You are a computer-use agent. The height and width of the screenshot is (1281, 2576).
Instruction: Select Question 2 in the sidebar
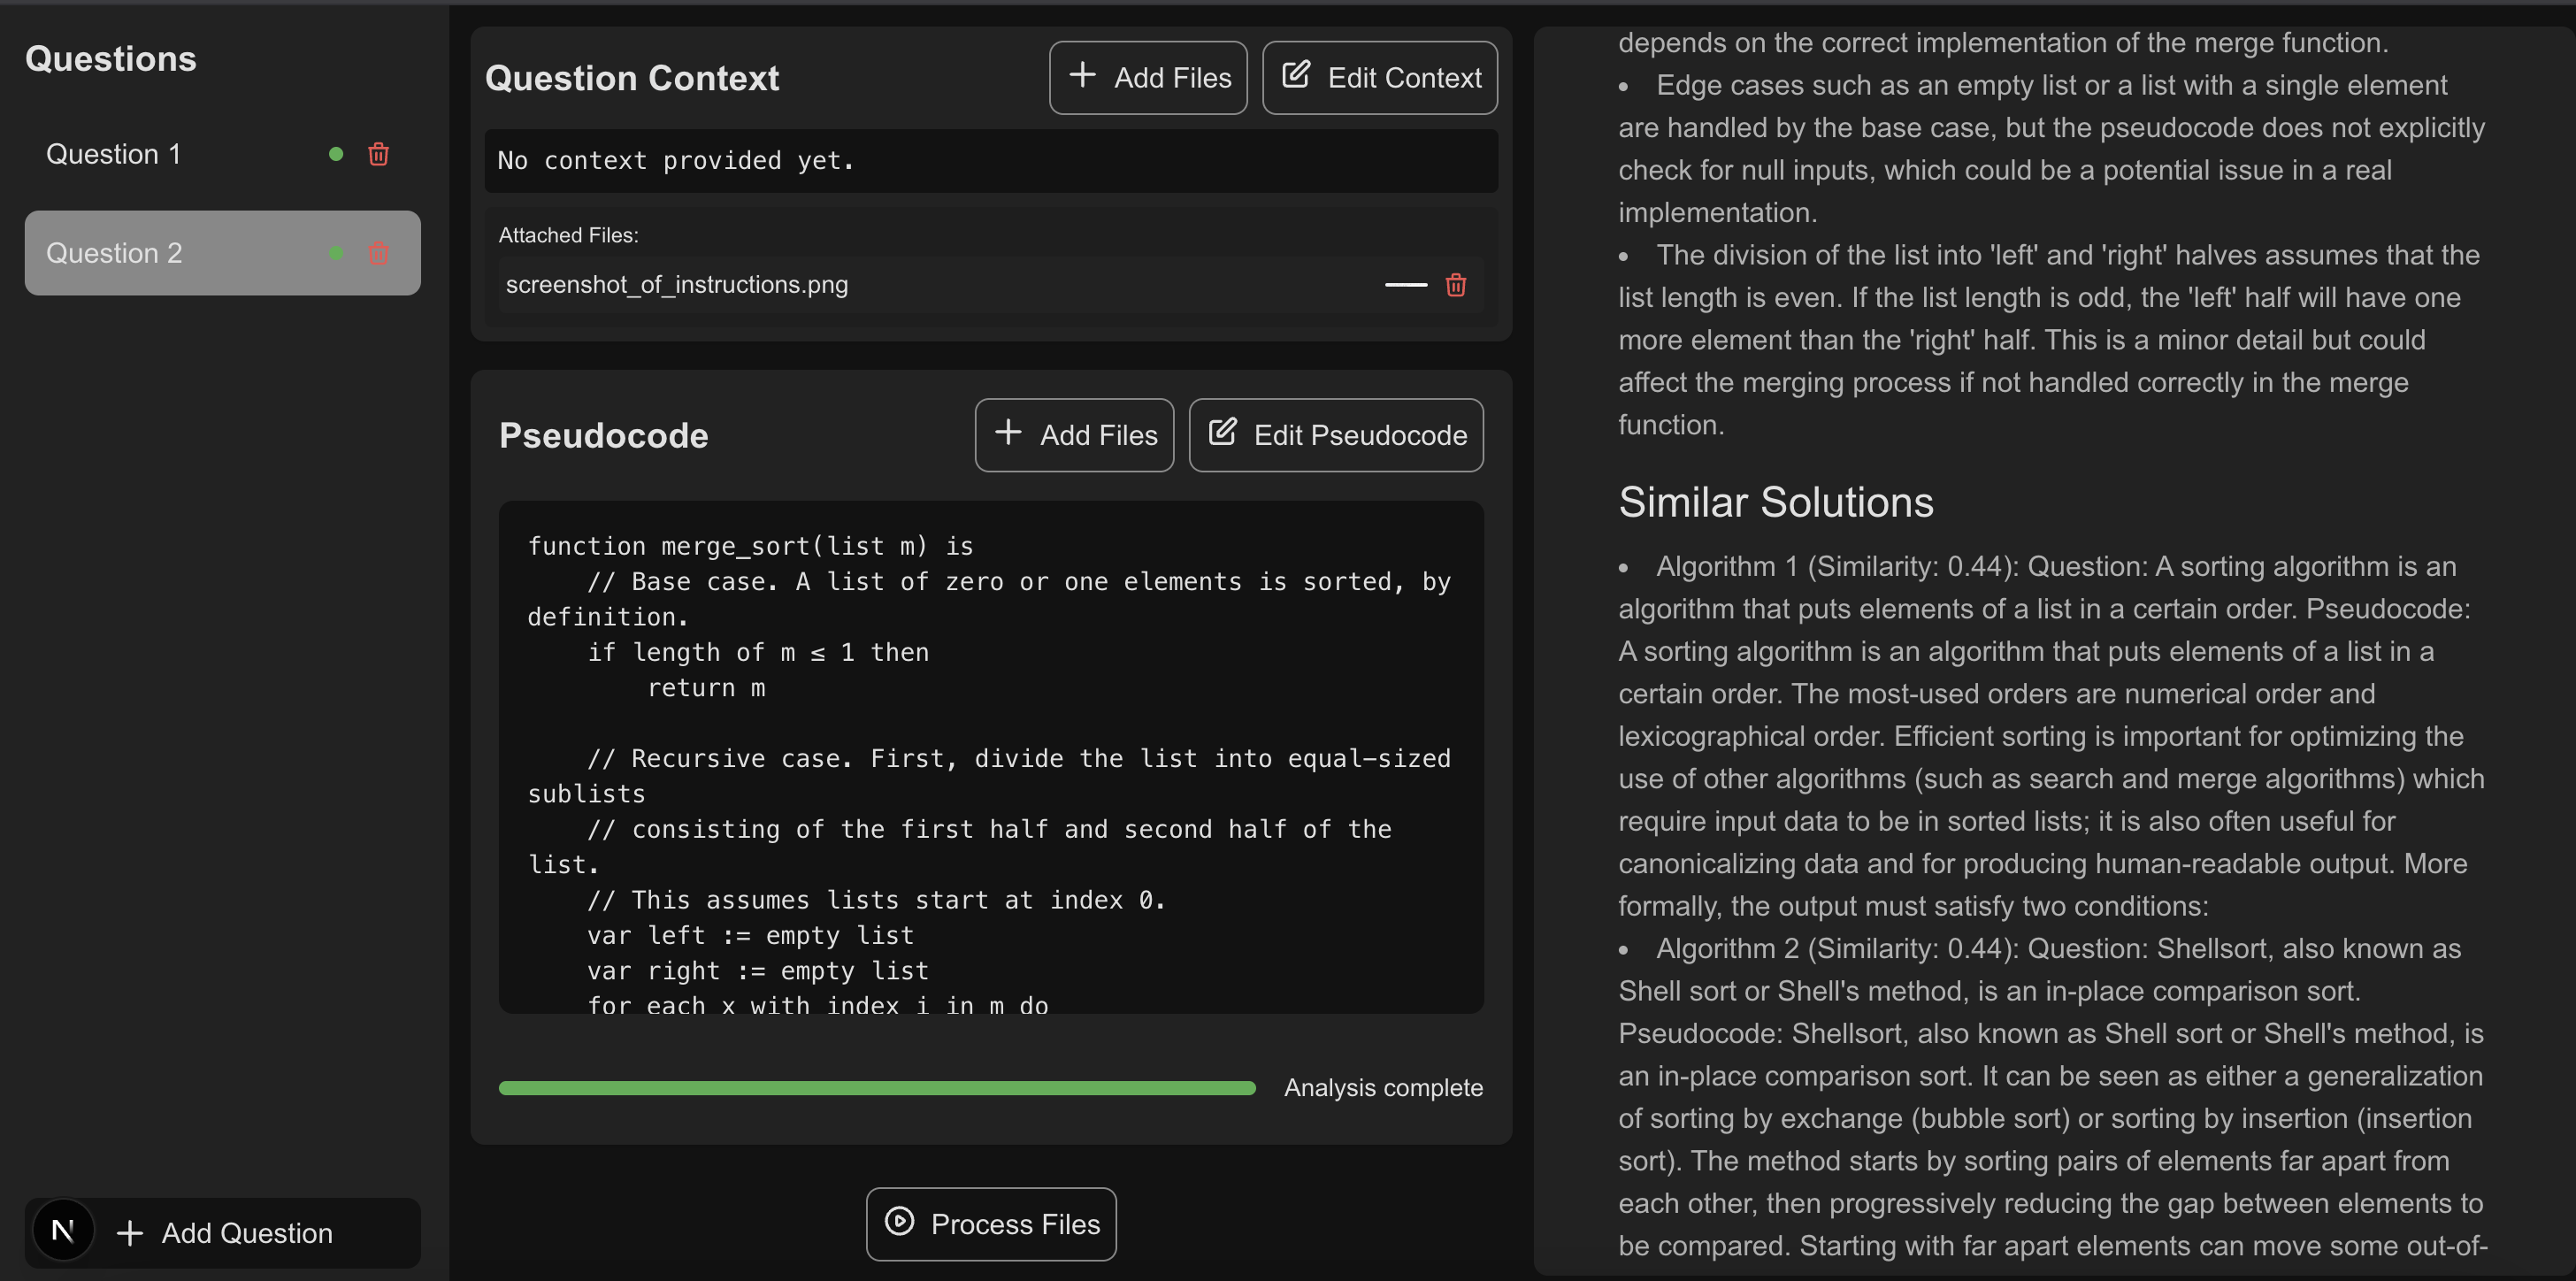tap(114, 253)
